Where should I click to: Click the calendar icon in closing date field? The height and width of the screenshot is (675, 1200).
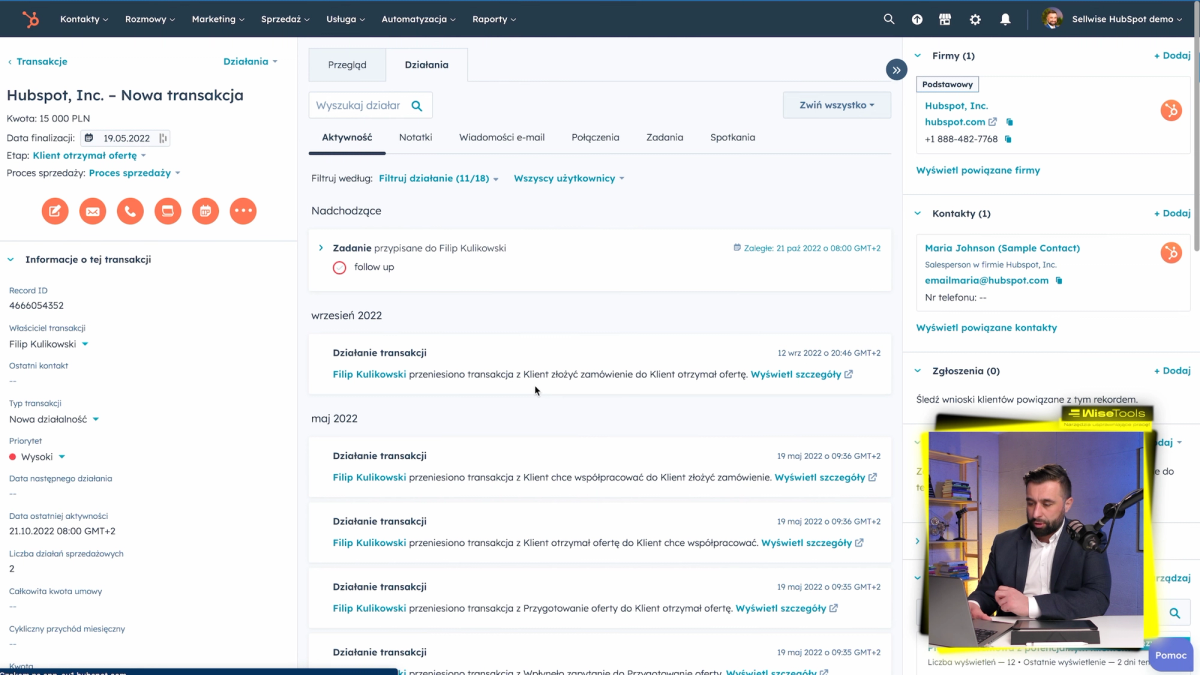[89, 138]
